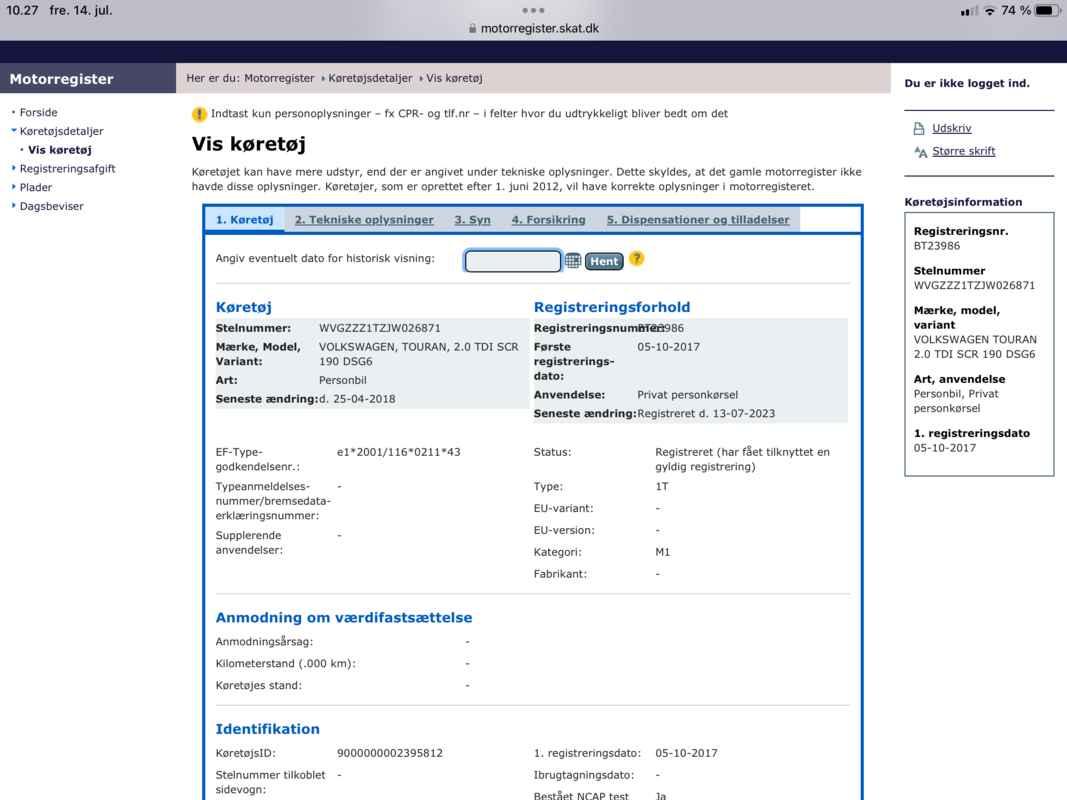Image resolution: width=1067 pixels, height=800 pixels.
Task: Tap the three dots at top center
Action: tap(533, 10)
